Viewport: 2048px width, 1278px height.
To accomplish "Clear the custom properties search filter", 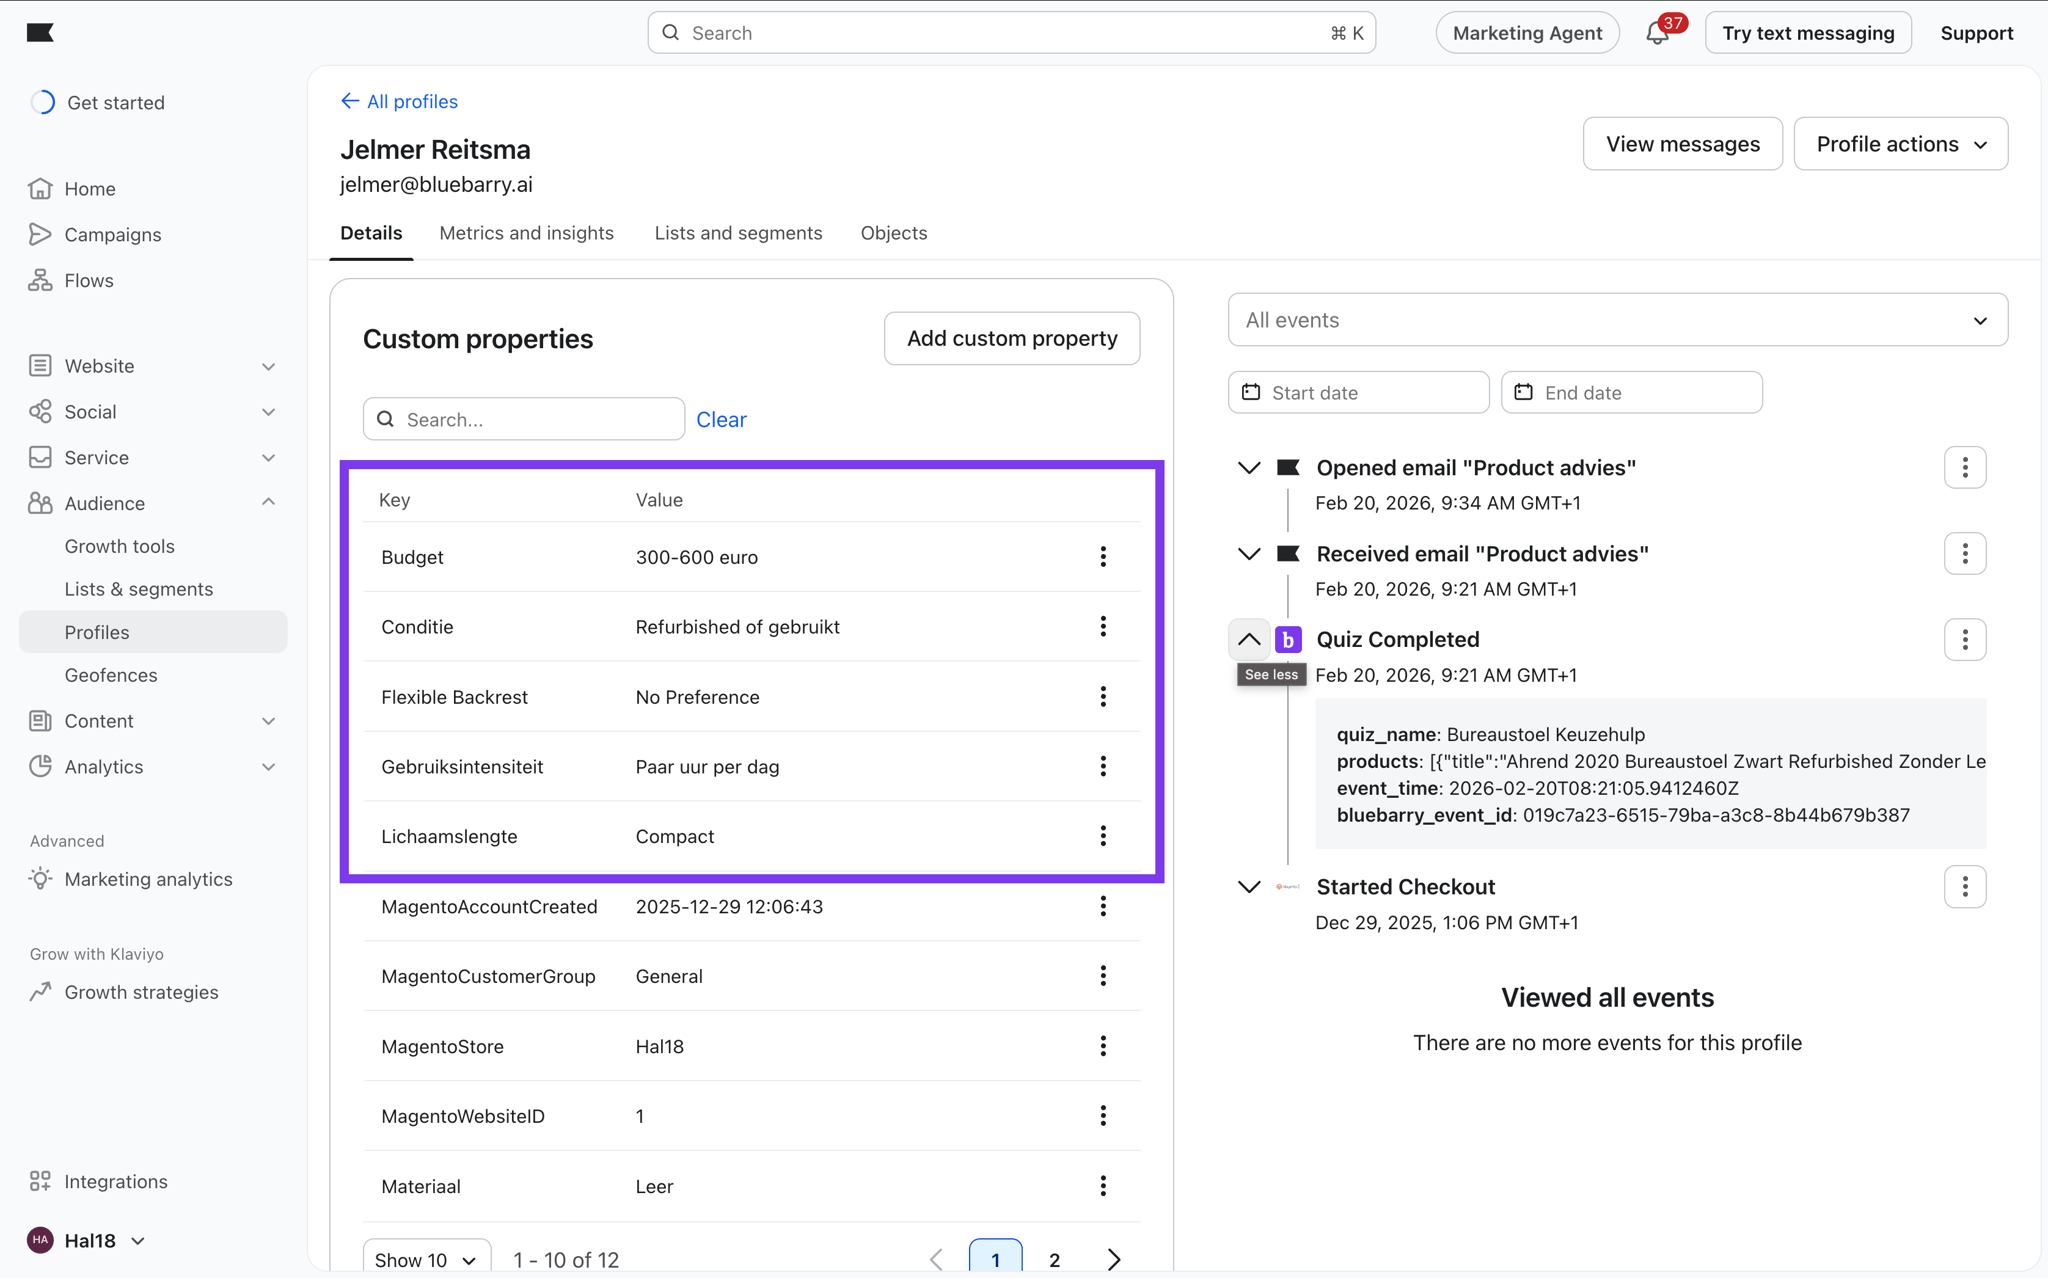I will (720, 419).
